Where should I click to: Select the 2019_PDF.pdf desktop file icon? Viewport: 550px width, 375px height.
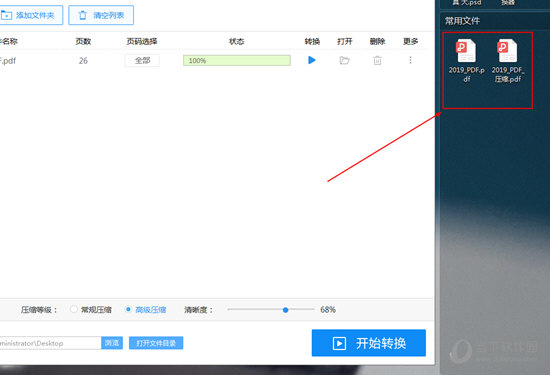[466, 61]
